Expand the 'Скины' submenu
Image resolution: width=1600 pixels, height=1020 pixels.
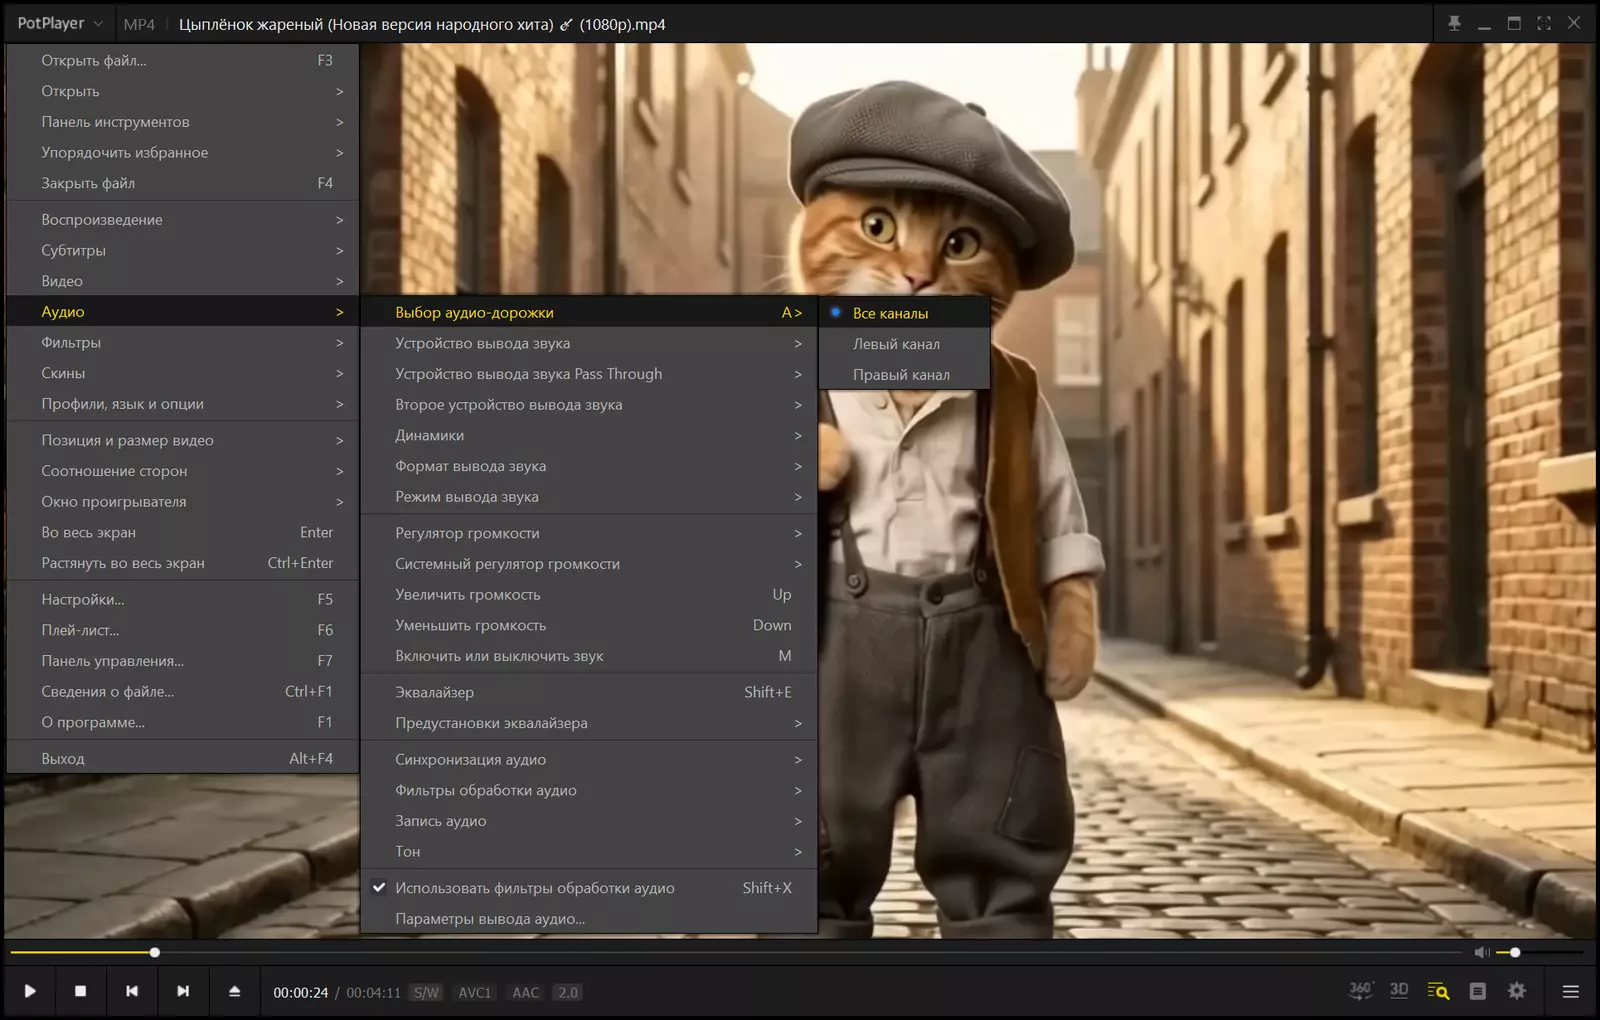coord(183,373)
